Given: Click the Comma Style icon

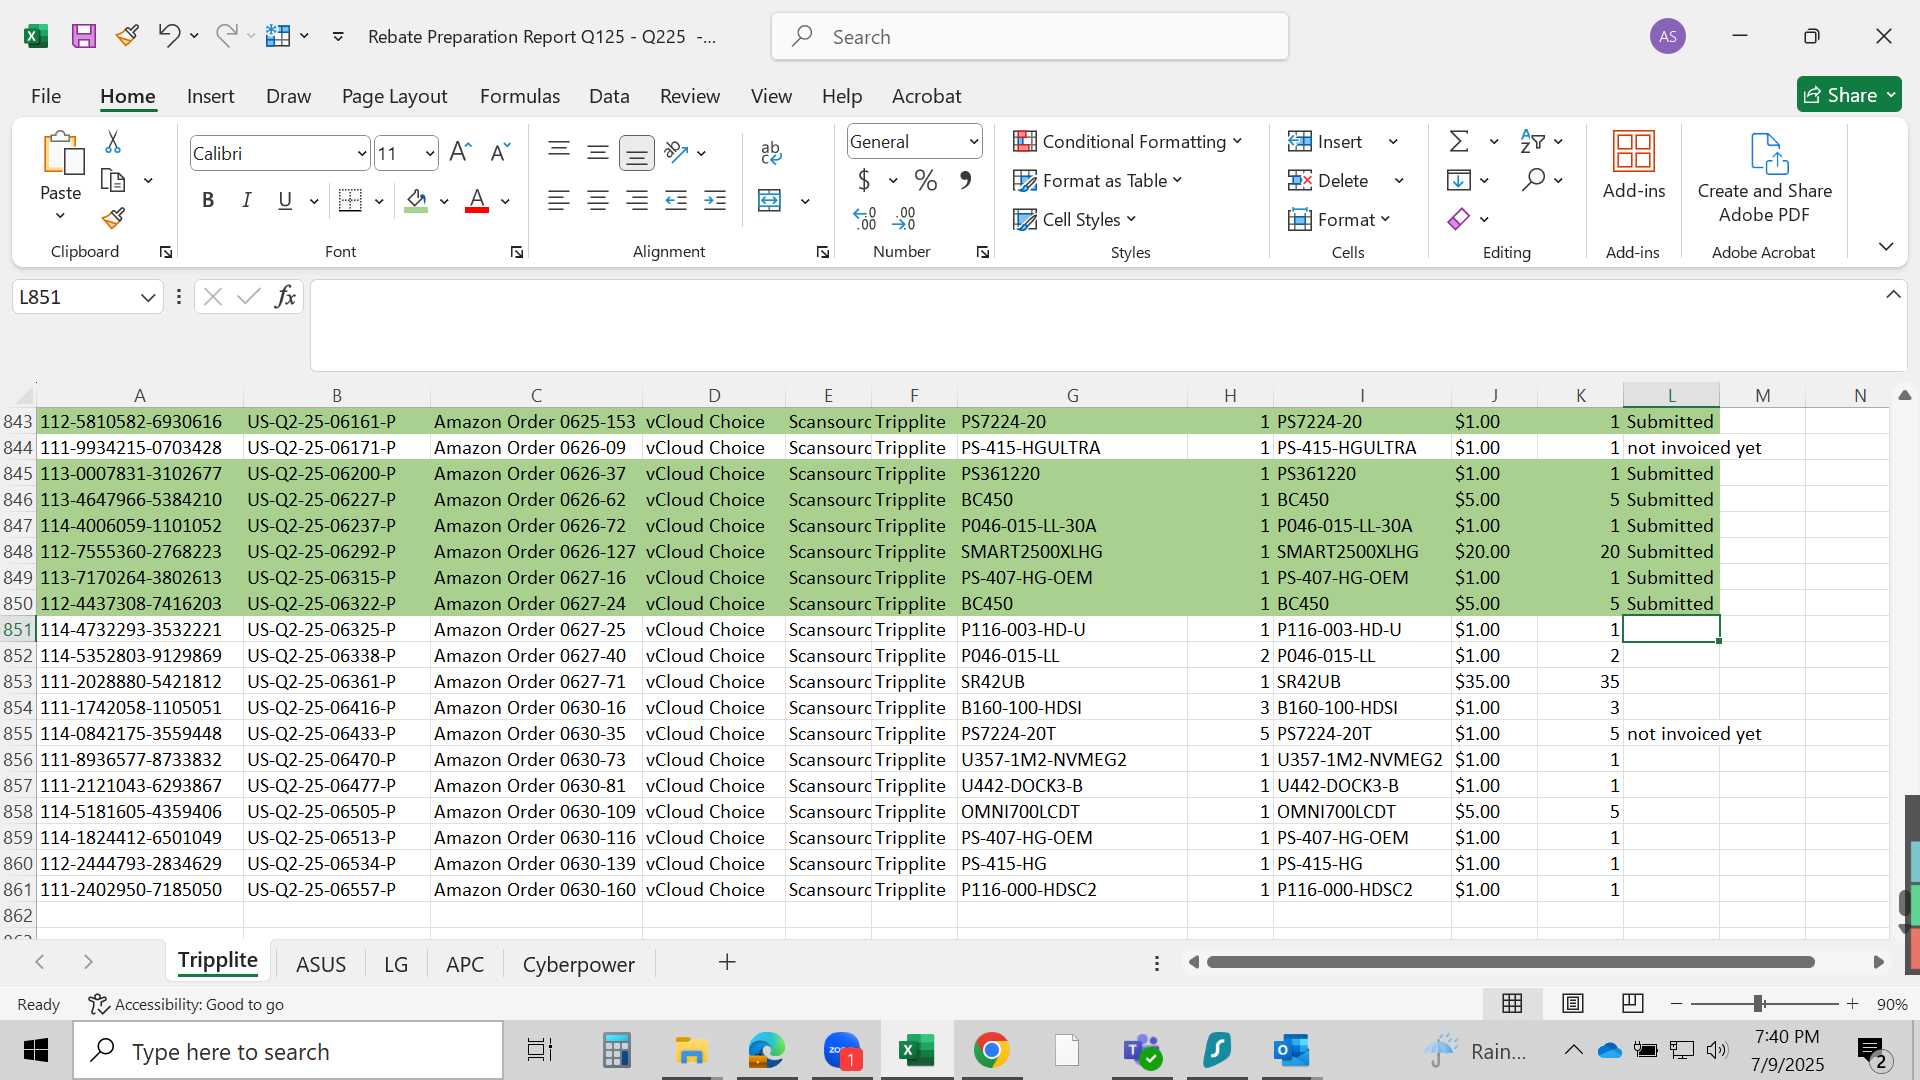Looking at the screenshot, I should pyautogui.click(x=965, y=181).
